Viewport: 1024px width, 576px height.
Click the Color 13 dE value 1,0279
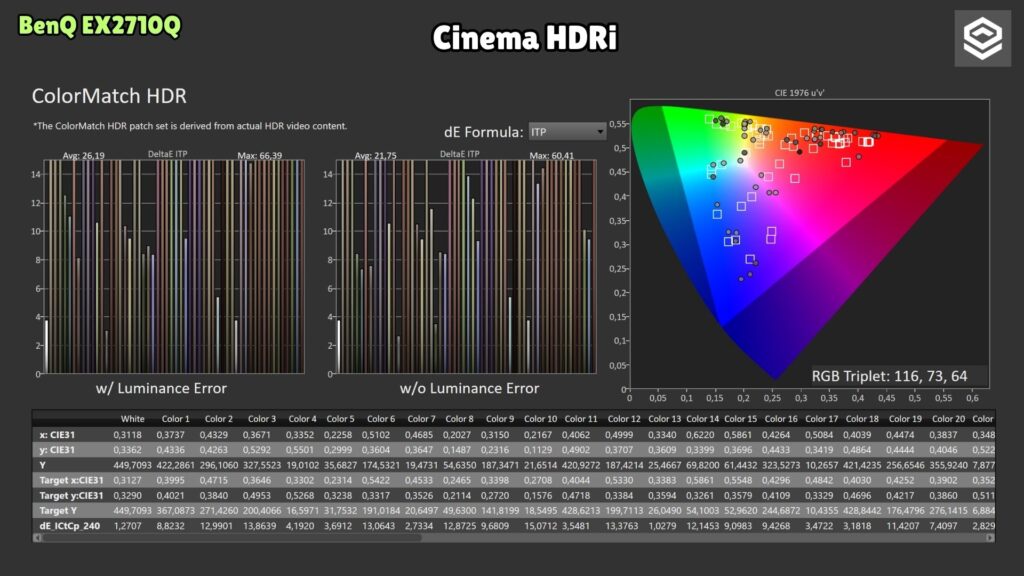click(662, 526)
